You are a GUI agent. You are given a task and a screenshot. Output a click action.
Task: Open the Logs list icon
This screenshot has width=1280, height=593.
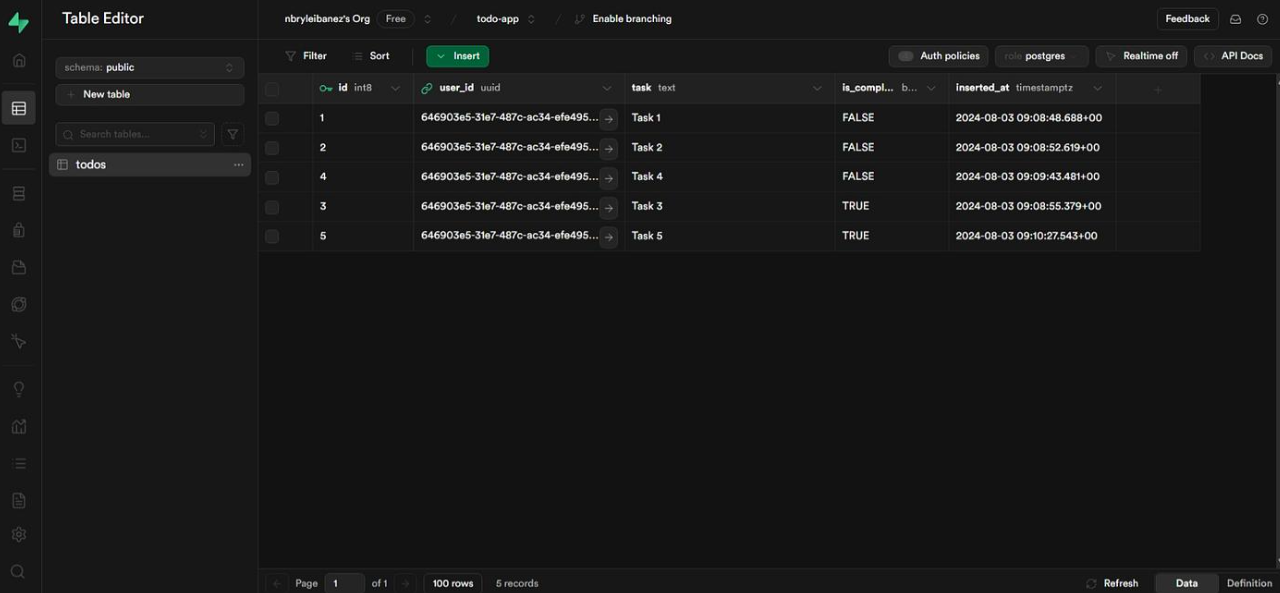(18, 463)
